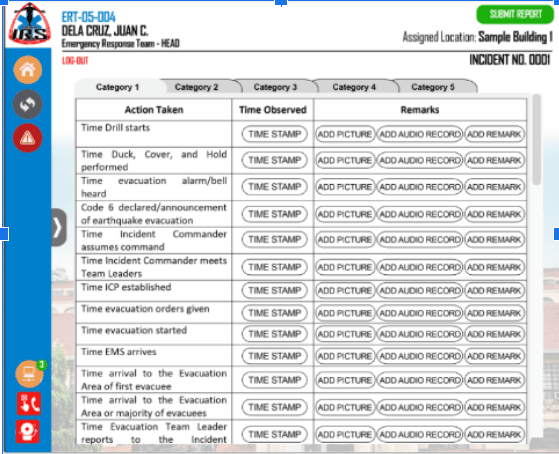Add picture for Time ICP established
559x454 pixels.
coord(345,291)
